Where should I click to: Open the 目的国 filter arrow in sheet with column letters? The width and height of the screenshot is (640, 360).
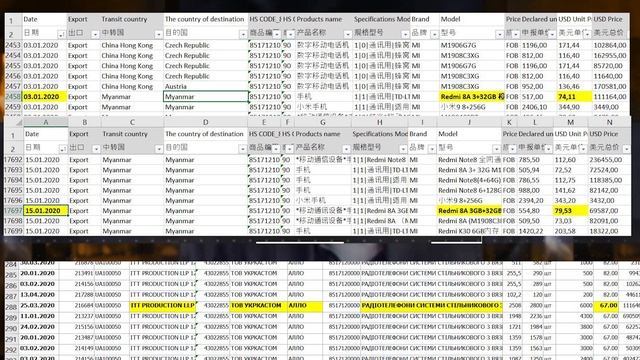click(x=242, y=149)
